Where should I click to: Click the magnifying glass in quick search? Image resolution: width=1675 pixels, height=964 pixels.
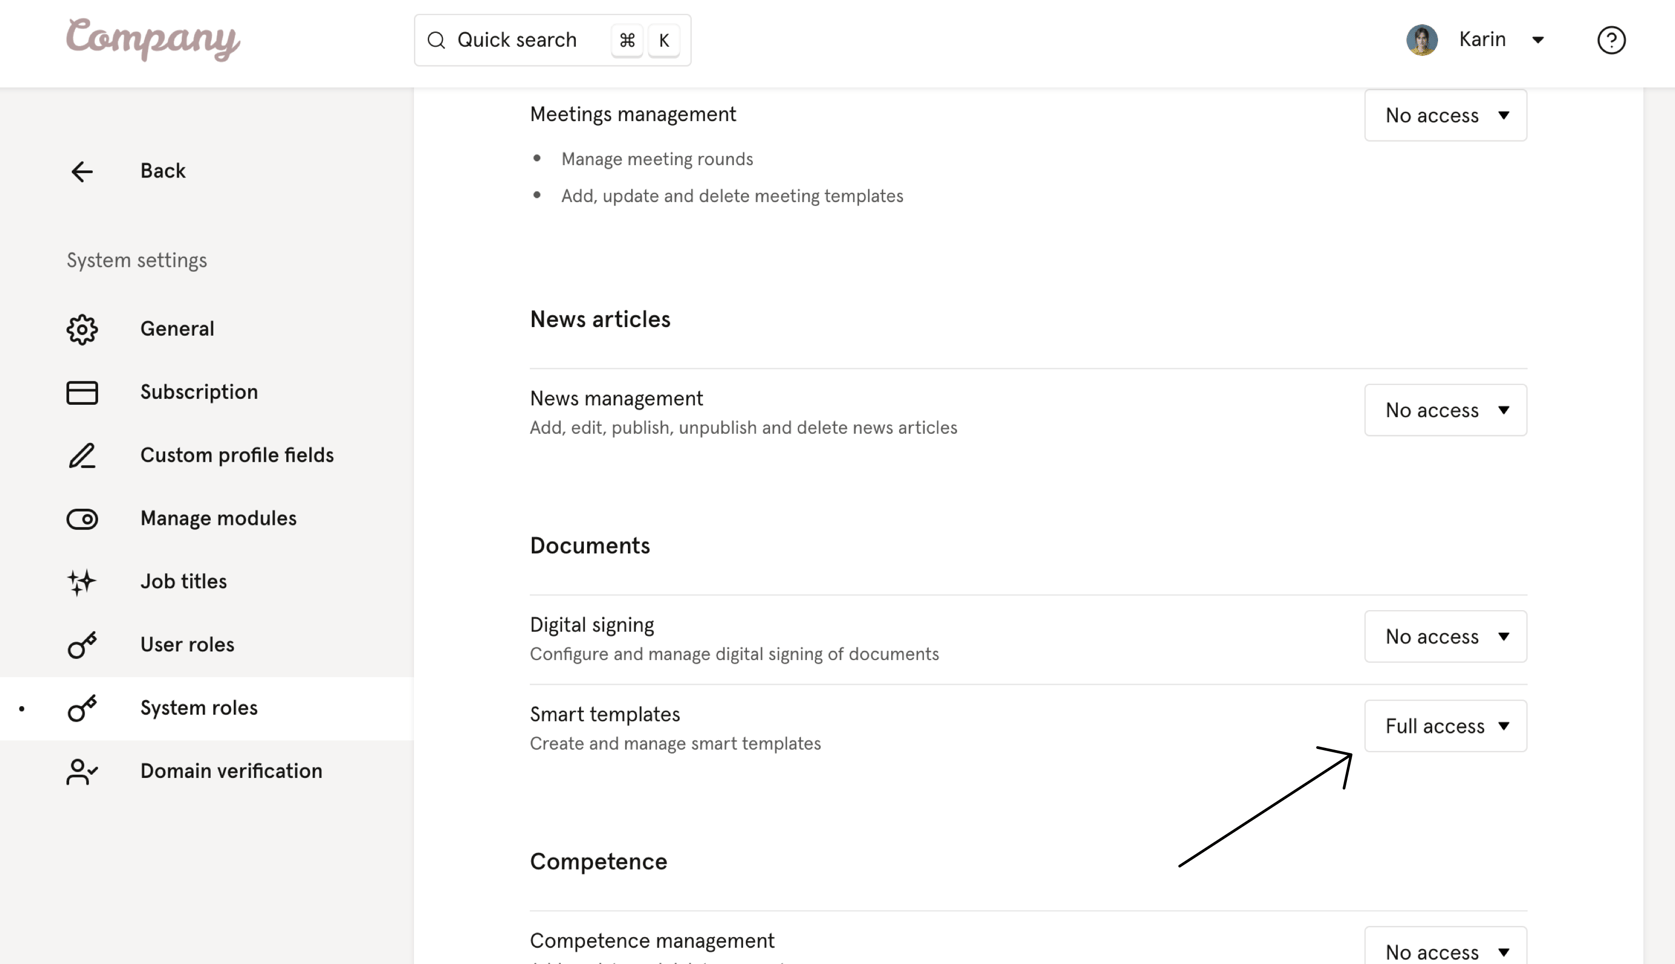coord(436,40)
